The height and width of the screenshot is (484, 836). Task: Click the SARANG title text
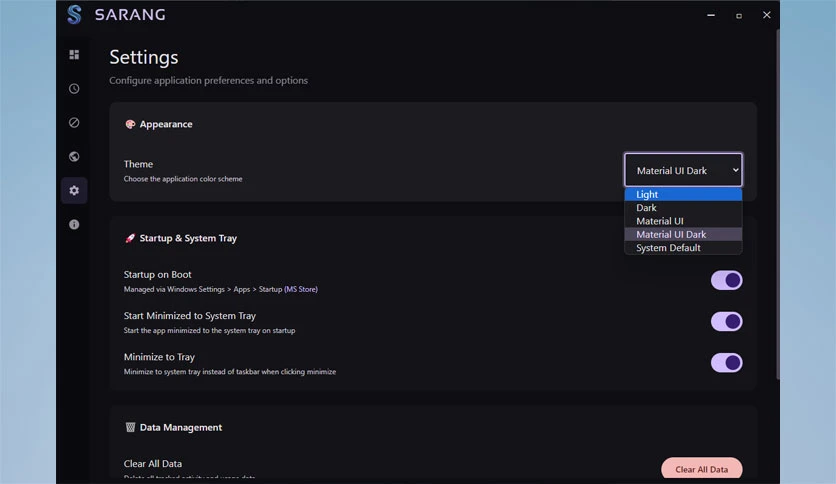(x=130, y=14)
